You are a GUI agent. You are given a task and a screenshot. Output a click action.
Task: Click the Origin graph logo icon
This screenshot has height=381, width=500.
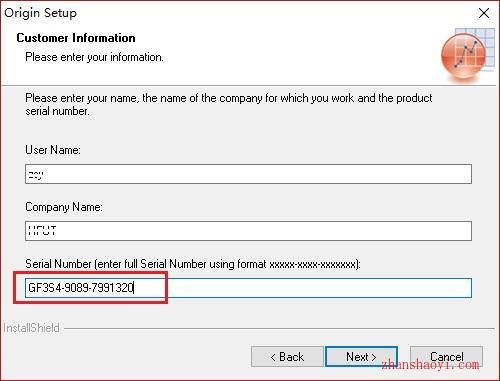tap(467, 55)
